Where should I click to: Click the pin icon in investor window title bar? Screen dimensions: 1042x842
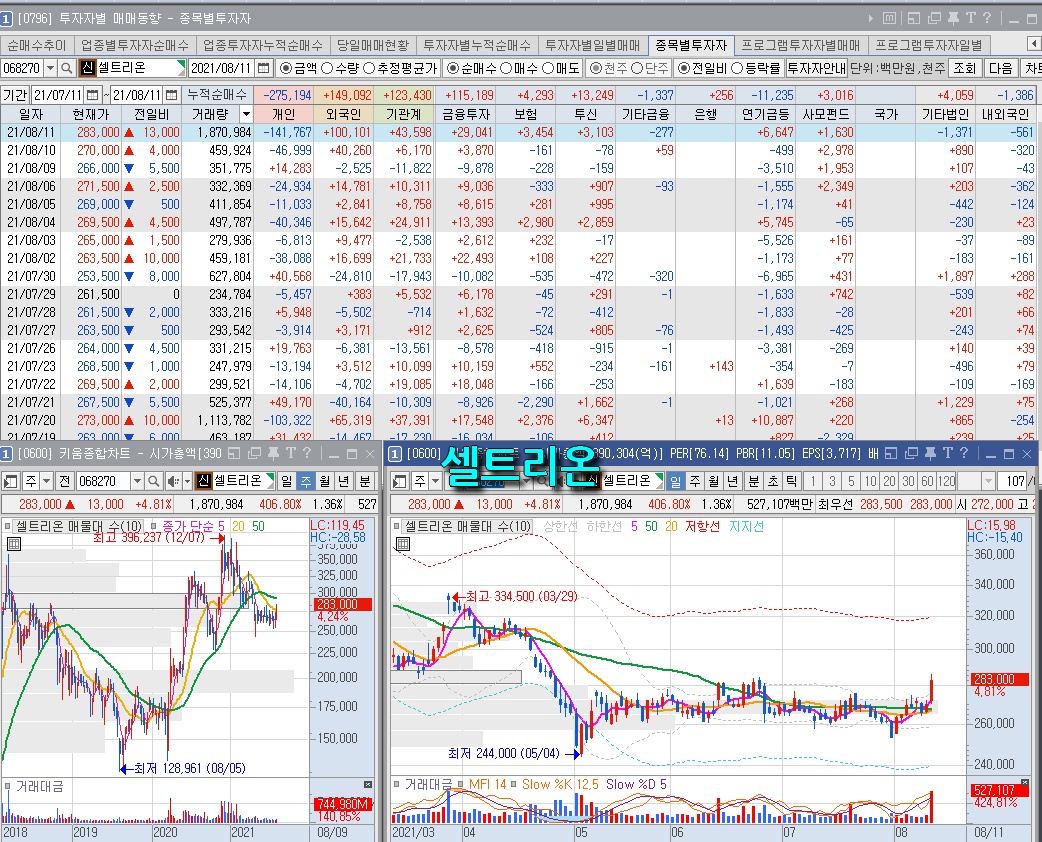[953, 18]
